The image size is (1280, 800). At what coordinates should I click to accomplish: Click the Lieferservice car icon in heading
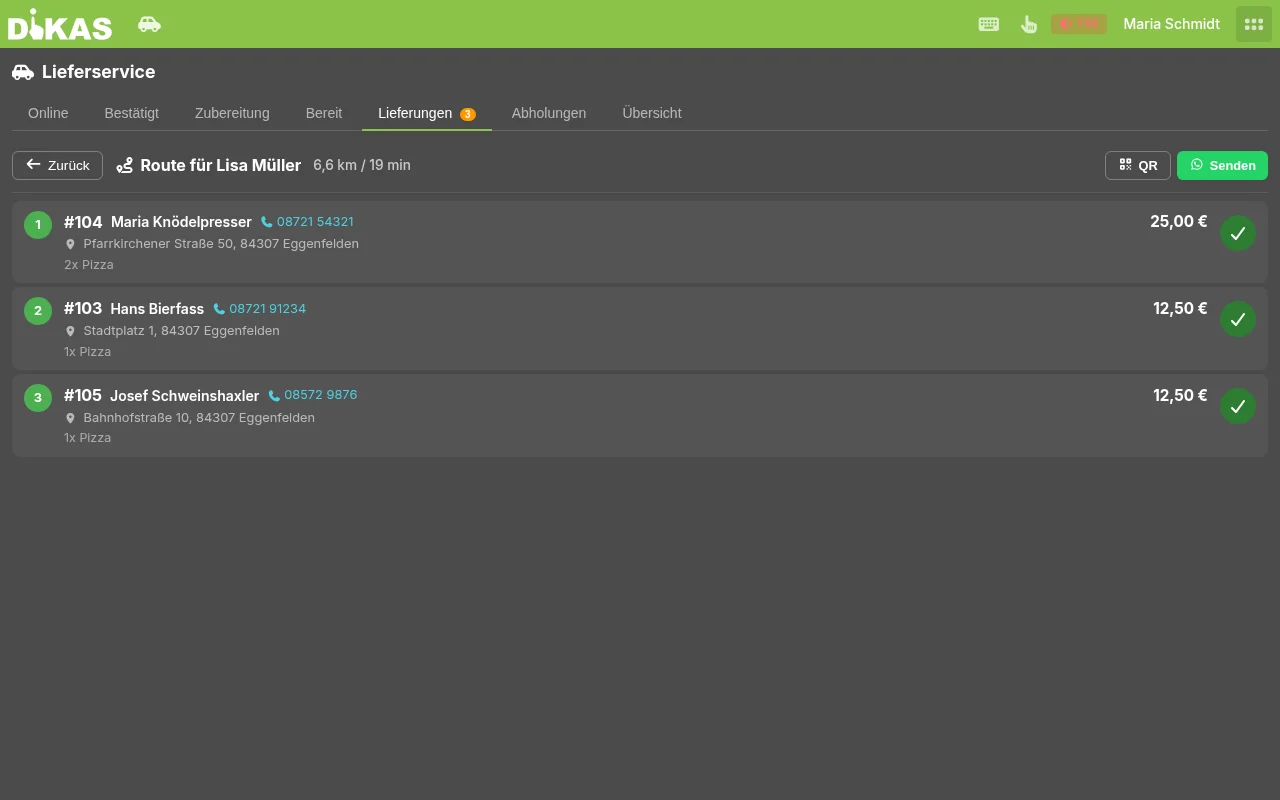coord(23,72)
